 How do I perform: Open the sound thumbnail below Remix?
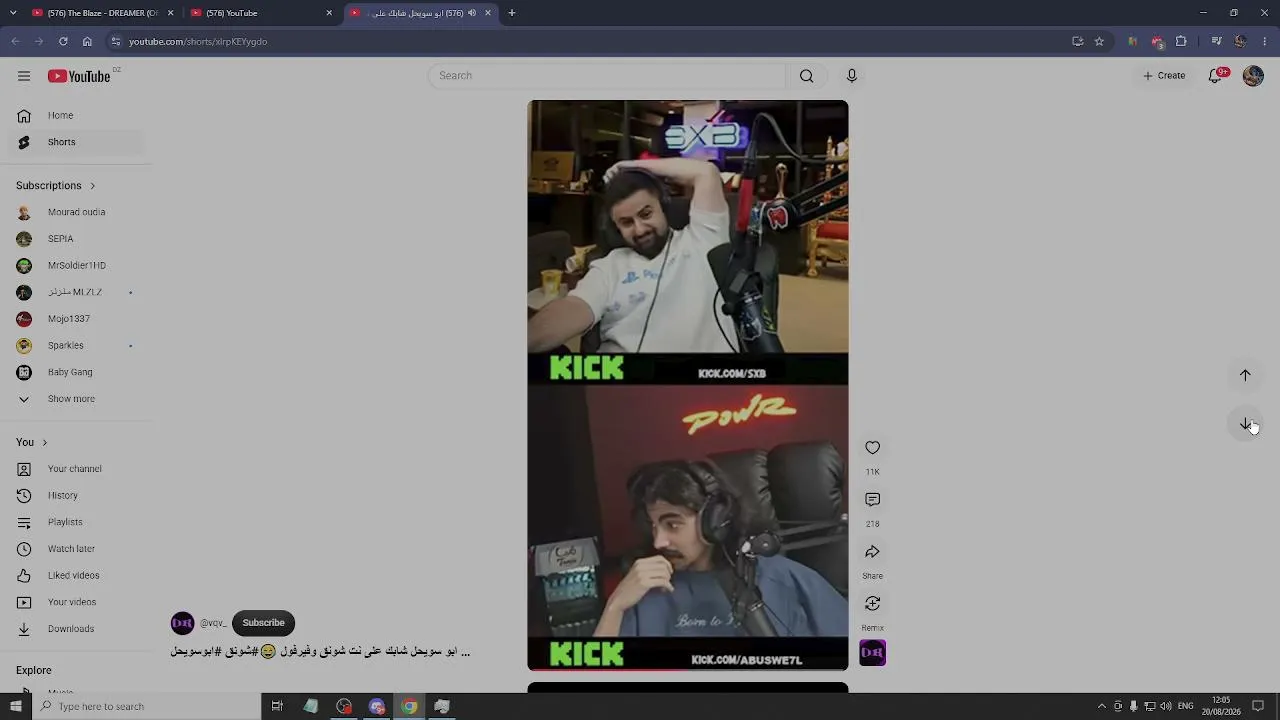pyautogui.click(x=873, y=653)
